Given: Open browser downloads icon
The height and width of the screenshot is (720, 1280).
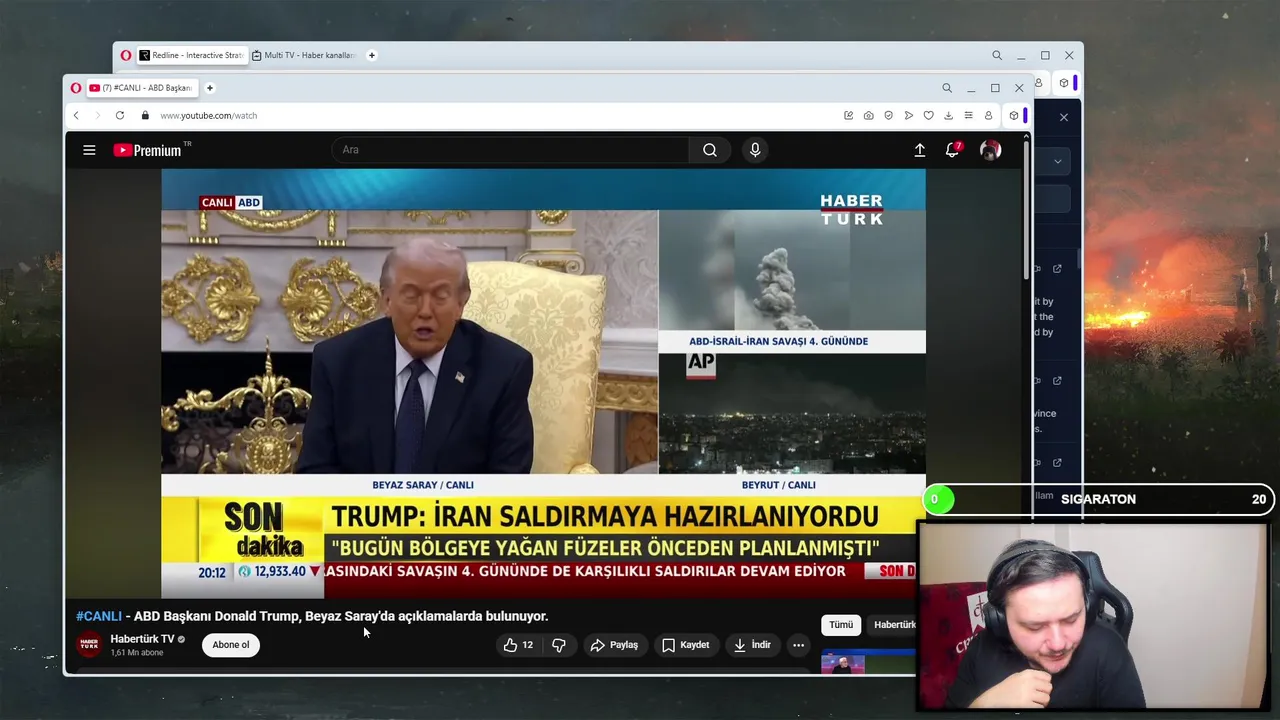Looking at the screenshot, I should (948, 116).
